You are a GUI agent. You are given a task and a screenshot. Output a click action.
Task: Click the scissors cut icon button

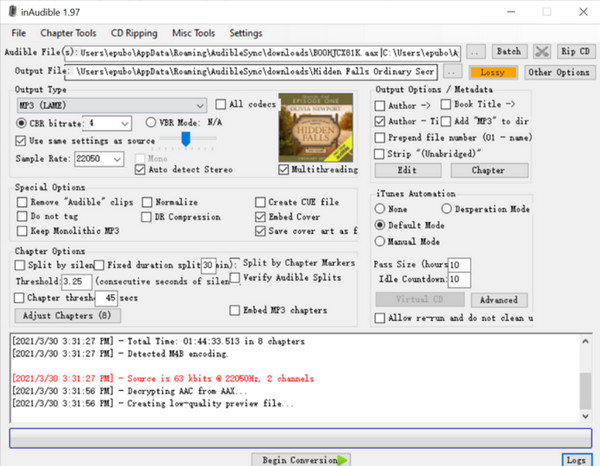tap(542, 52)
